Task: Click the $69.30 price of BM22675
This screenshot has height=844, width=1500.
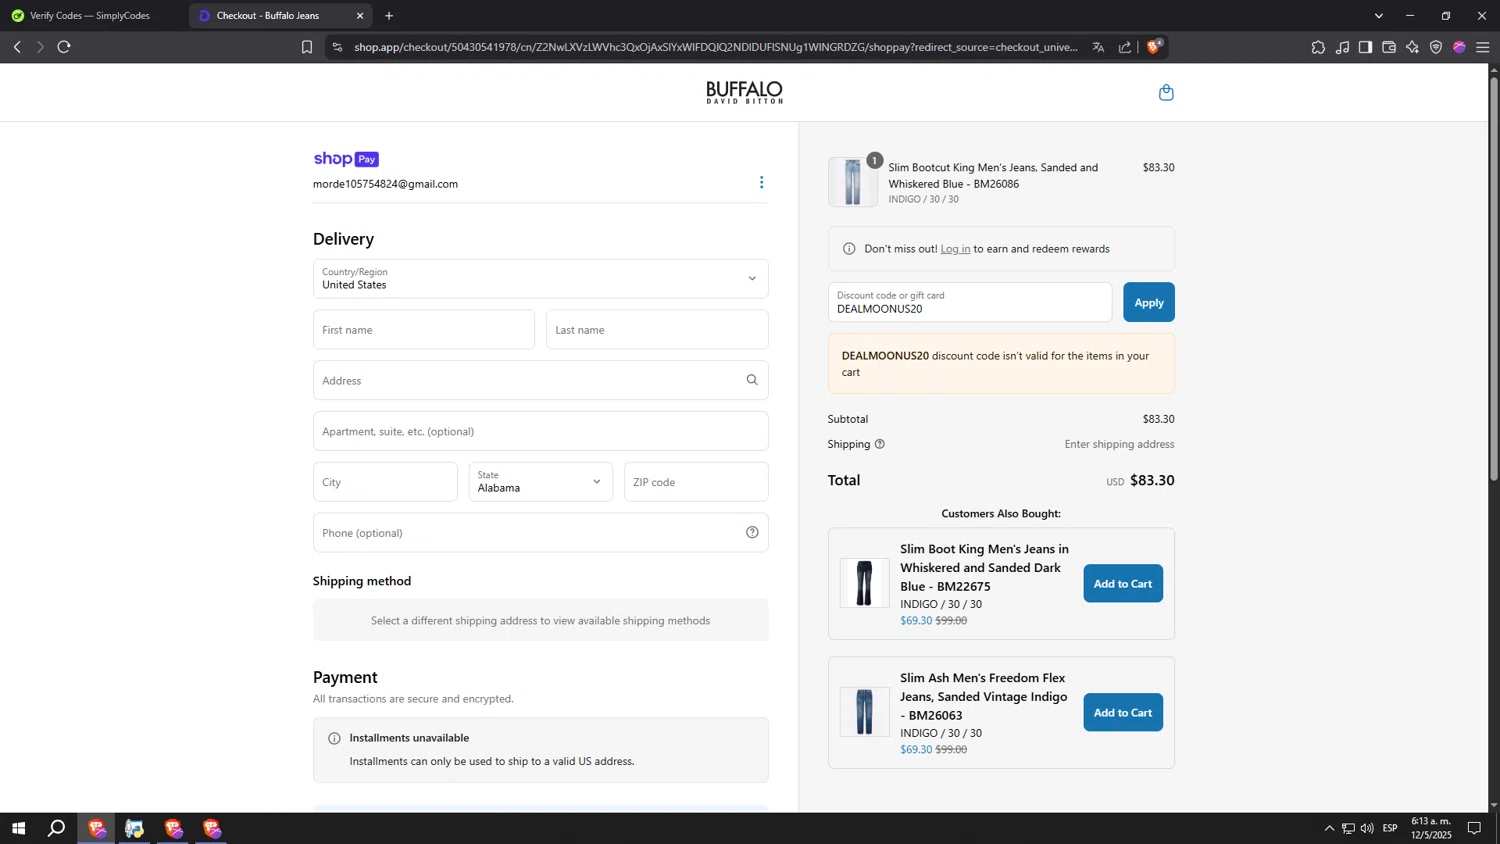Action: [x=916, y=621]
